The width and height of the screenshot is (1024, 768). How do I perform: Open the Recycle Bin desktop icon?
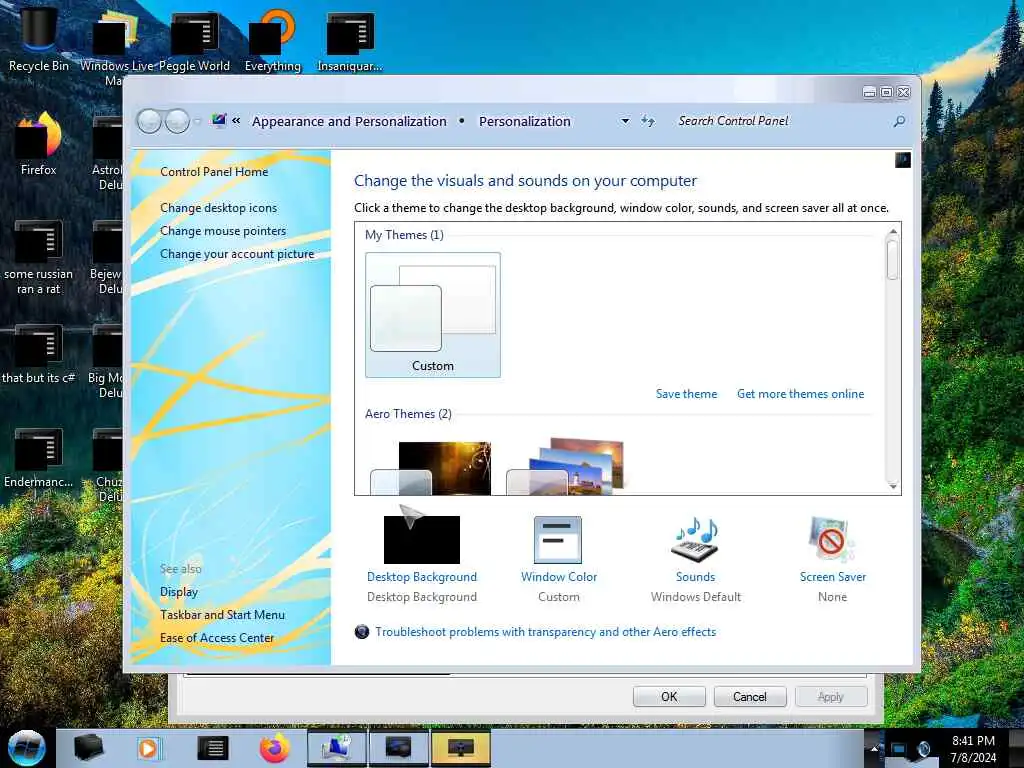tap(39, 38)
